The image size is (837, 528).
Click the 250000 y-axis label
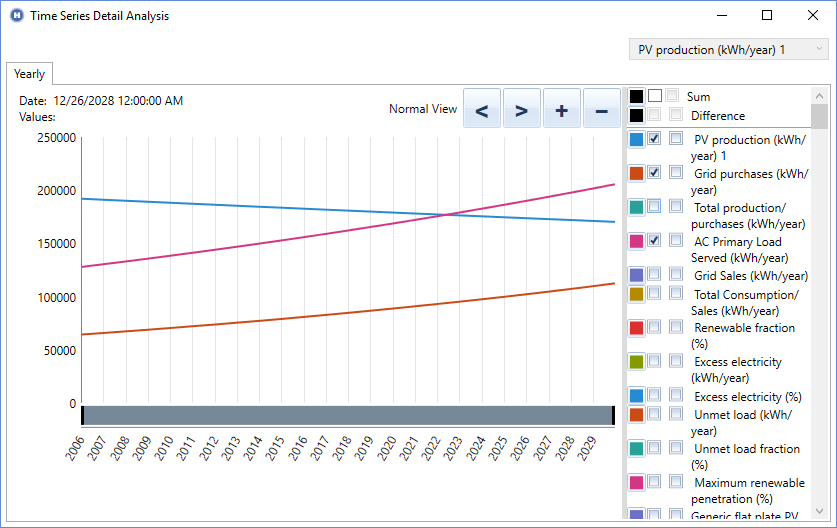tap(57, 138)
